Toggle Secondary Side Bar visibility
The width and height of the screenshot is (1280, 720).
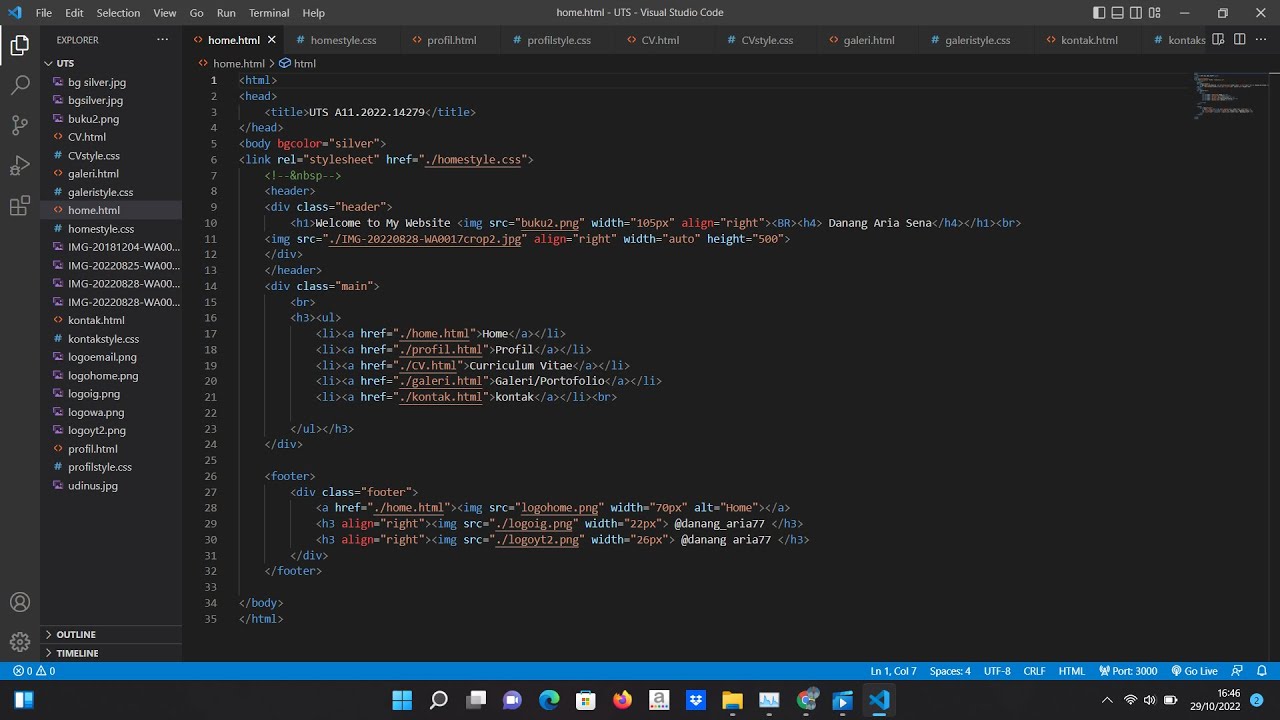coord(1136,13)
